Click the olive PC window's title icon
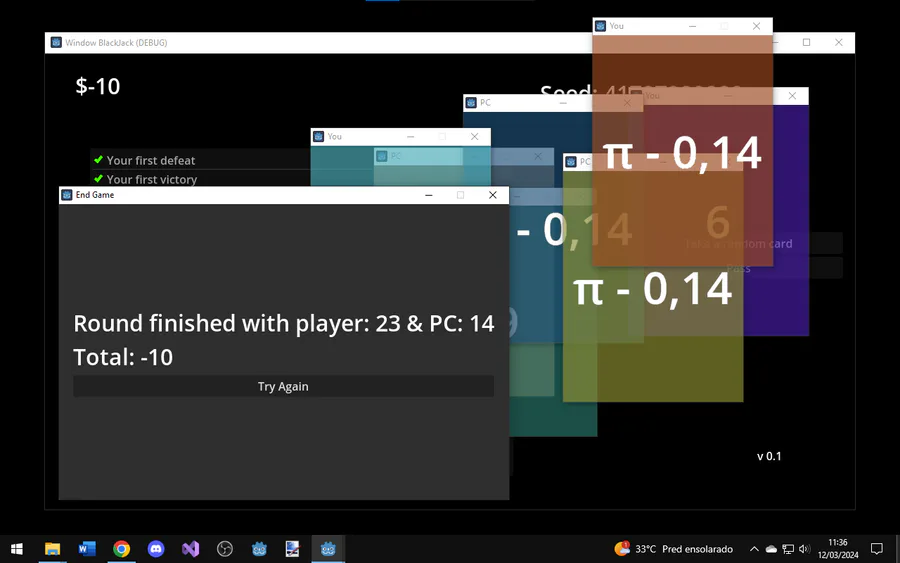Viewport: 900px width, 563px height. (571, 162)
